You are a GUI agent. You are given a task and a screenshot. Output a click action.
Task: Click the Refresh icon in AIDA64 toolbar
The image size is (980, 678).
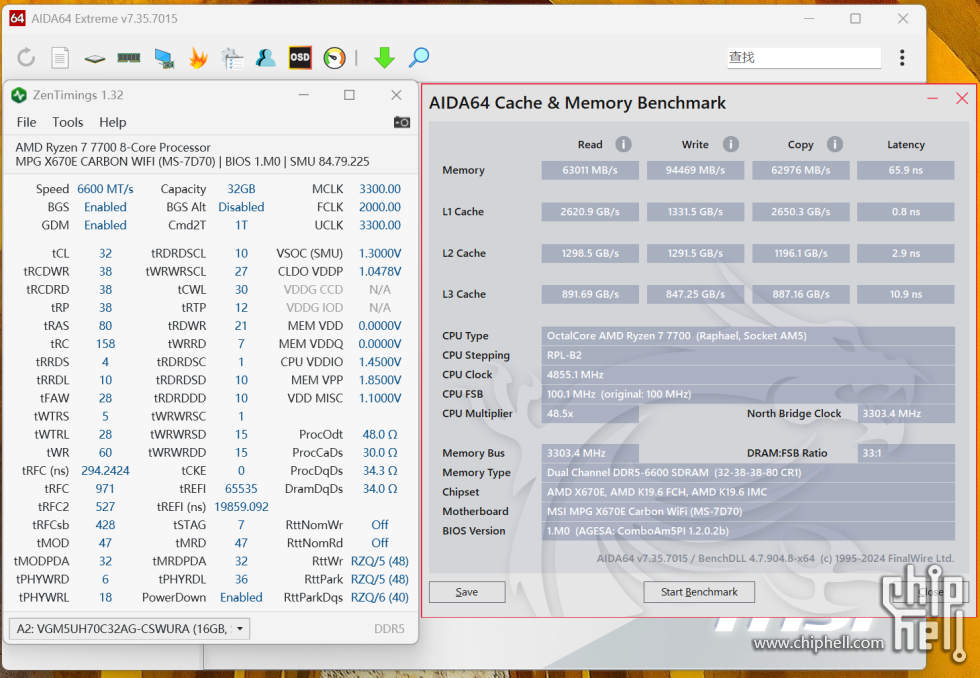[x=26, y=57]
